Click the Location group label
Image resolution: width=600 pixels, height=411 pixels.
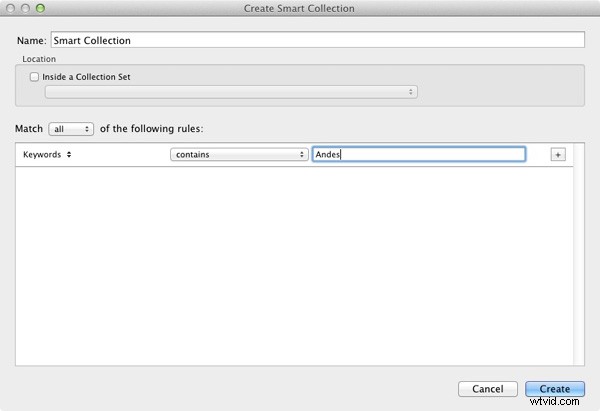click(x=39, y=59)
